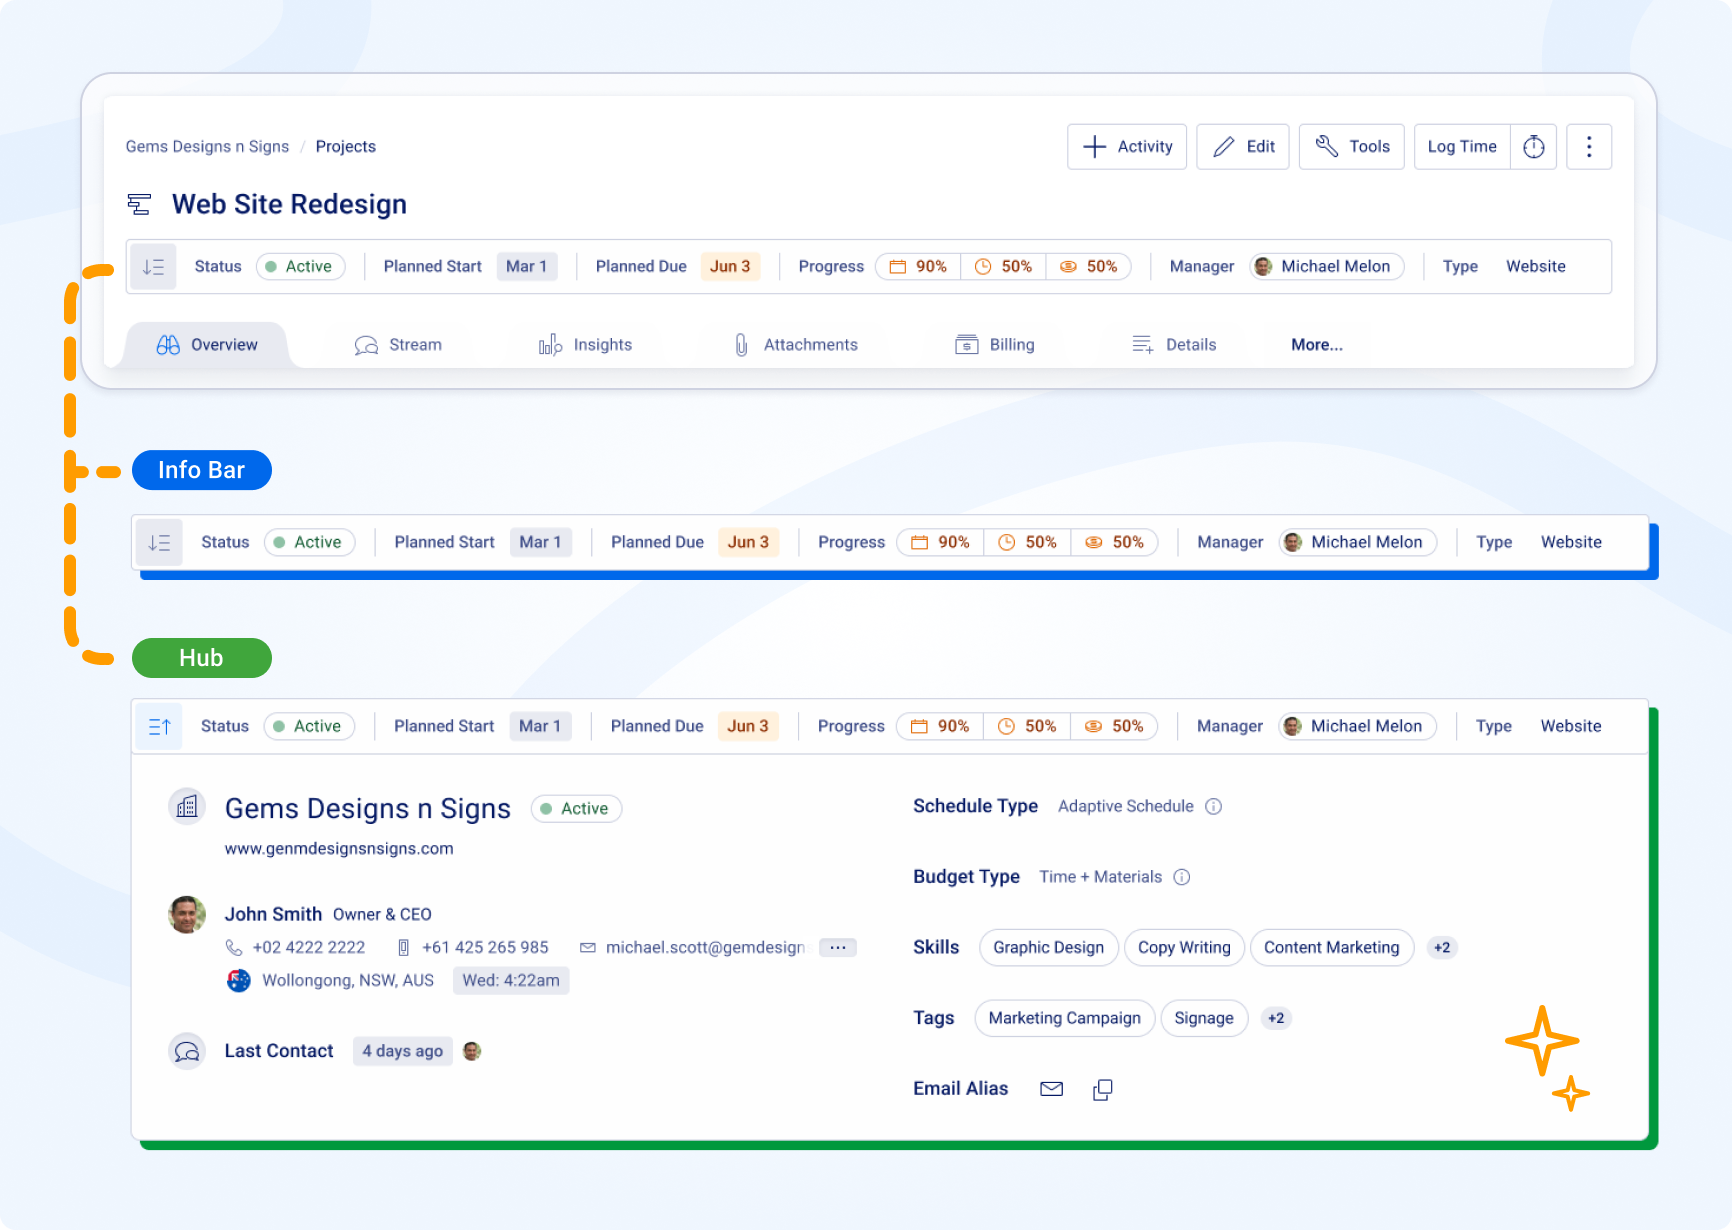Click John Smith's avatar photo
This screenshot has height=1230, width=1732.
187,915
